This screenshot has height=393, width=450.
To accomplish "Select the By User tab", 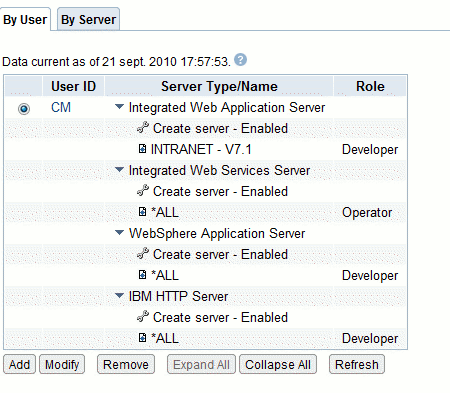I will (x=25, y=19).
